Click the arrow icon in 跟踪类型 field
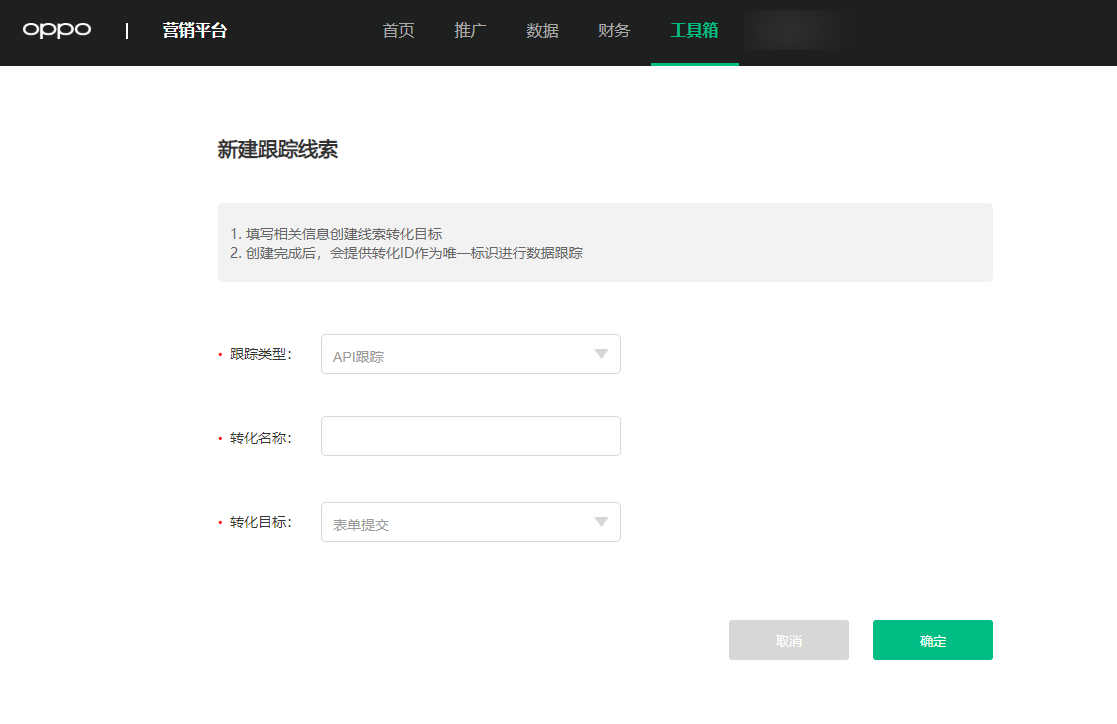 601,354
